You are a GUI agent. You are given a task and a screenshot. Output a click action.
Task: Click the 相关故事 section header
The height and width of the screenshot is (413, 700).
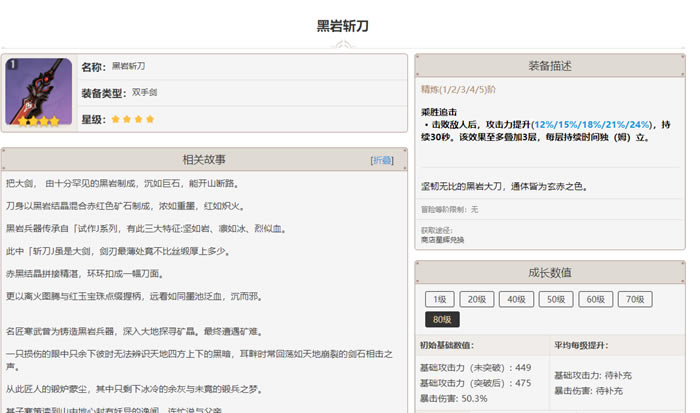click(204, 159)
